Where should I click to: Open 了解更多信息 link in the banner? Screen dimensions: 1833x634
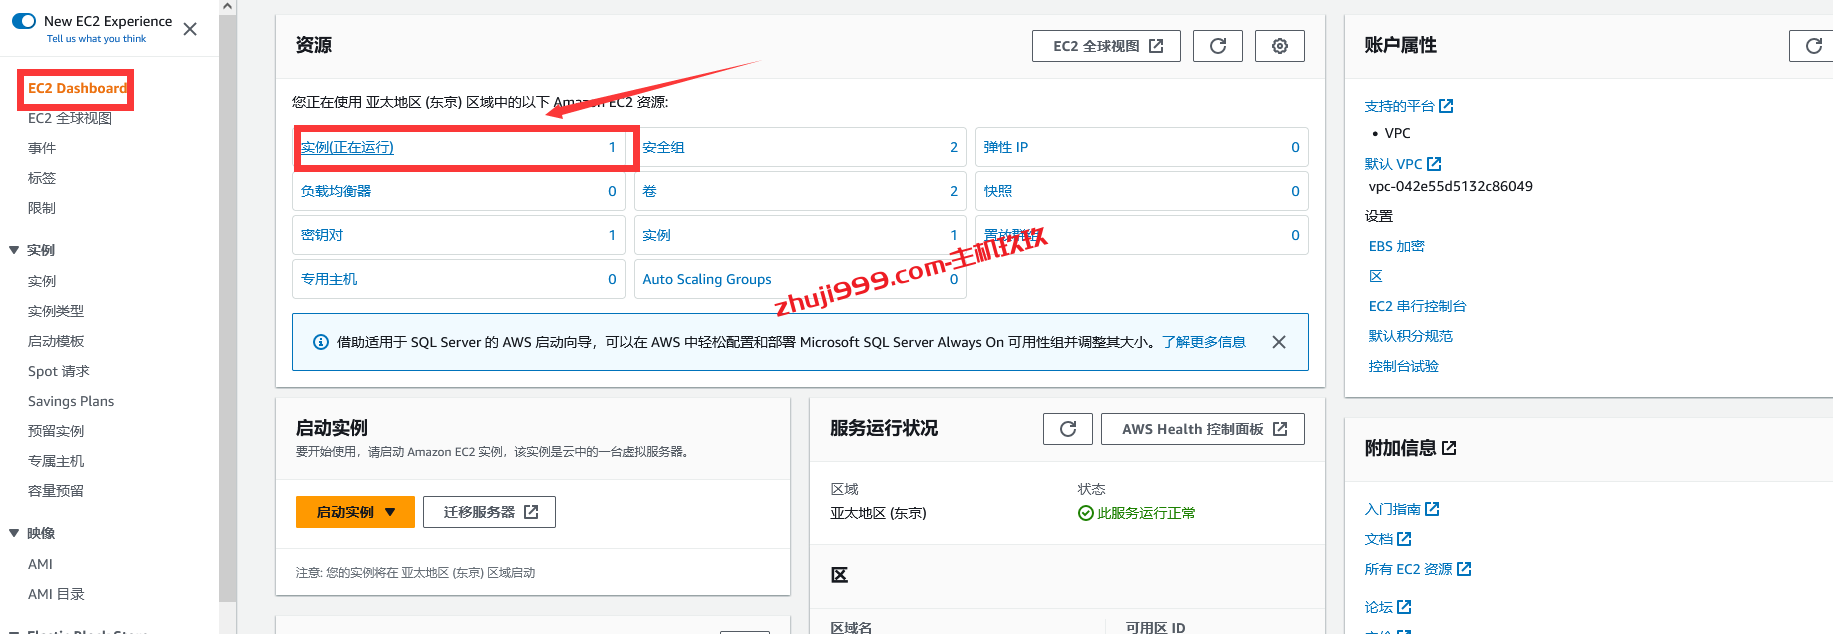[x=1204, y=342]
